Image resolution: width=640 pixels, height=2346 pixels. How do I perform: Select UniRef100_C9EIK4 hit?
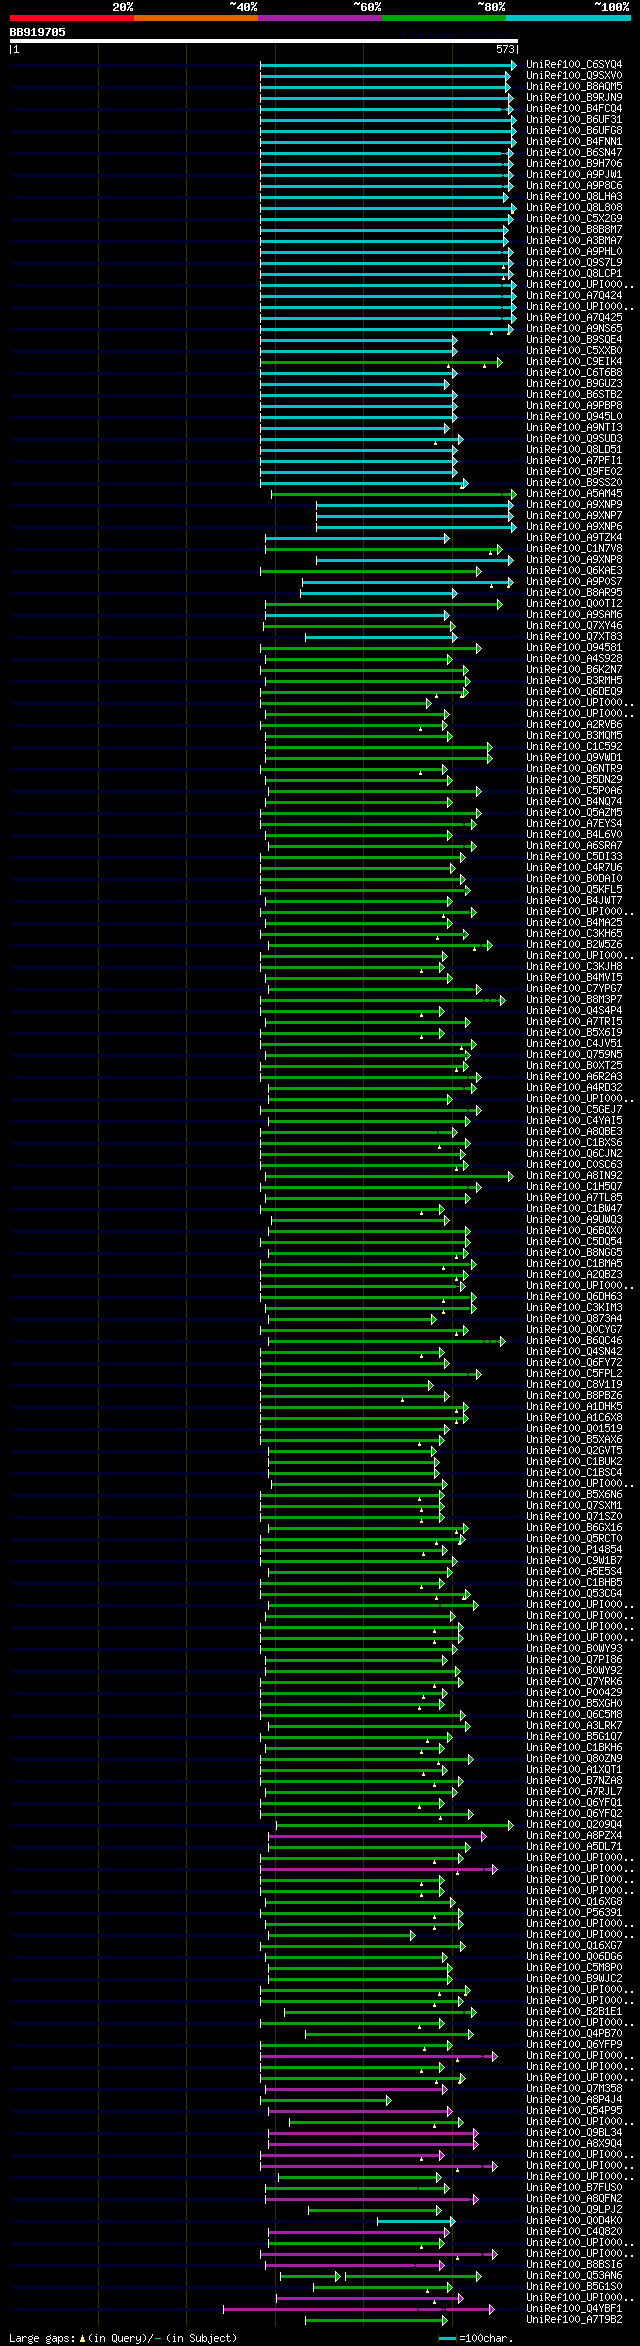[x=574, y=362]
